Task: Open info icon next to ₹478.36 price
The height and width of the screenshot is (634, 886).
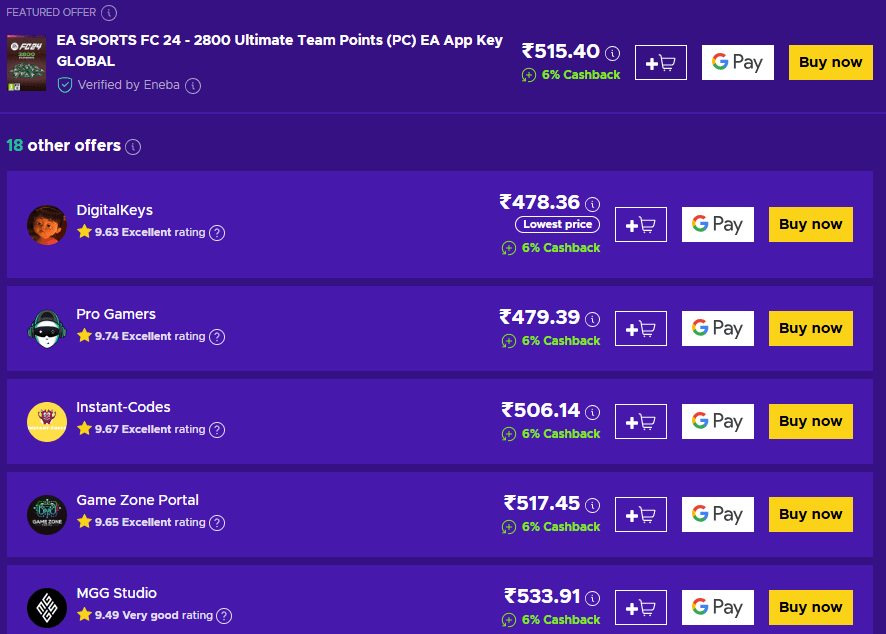Action: (592, 204)
